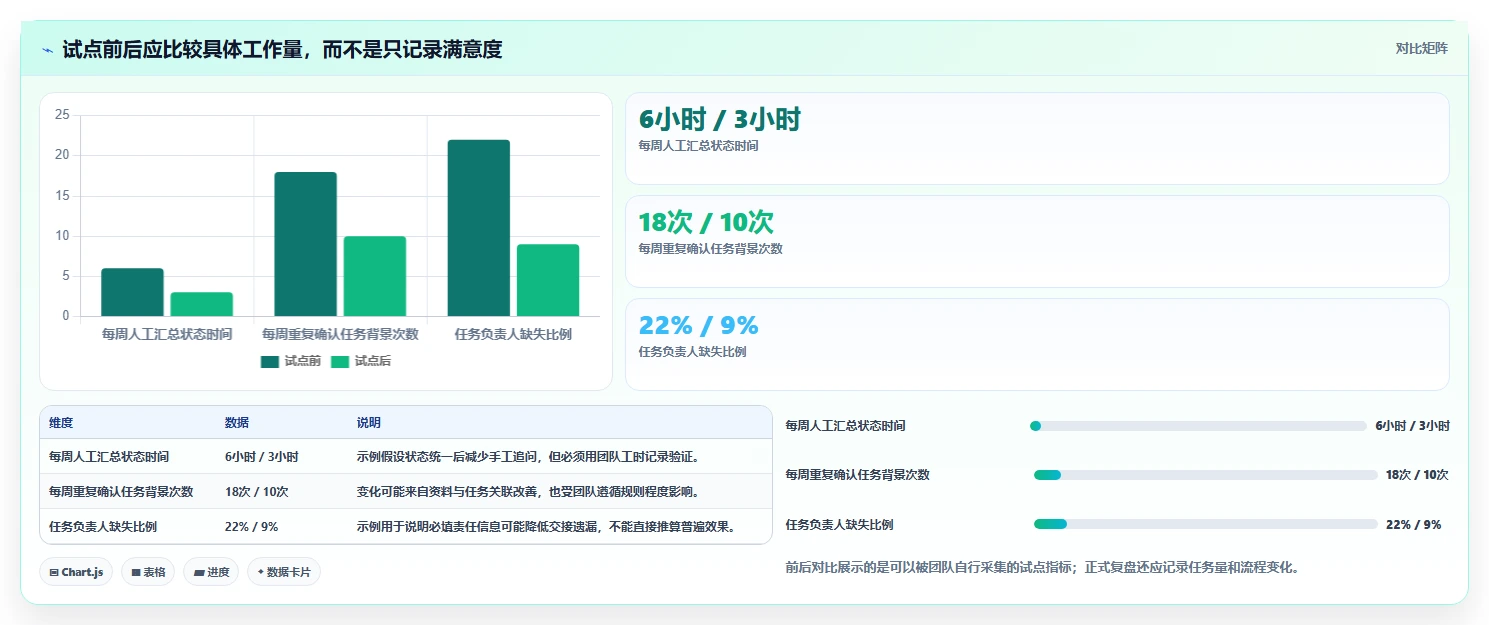Select the 18次 / 10次 data card

1037,241
